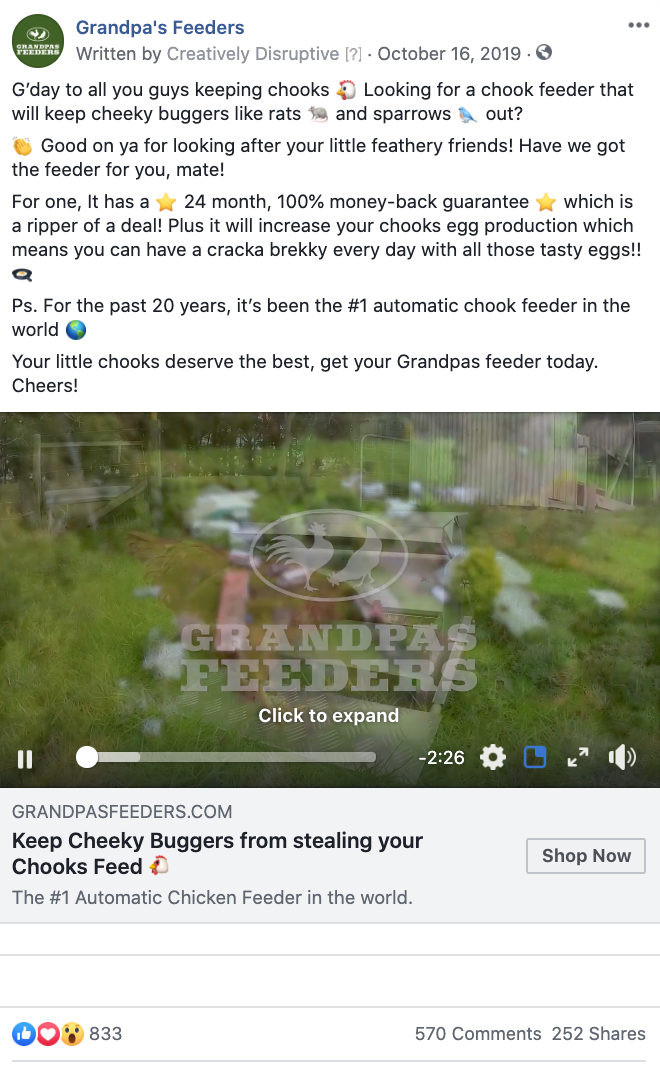Click the Grandpa's Feeders profile logo
Screen dimensions: 660x1068
38,41
